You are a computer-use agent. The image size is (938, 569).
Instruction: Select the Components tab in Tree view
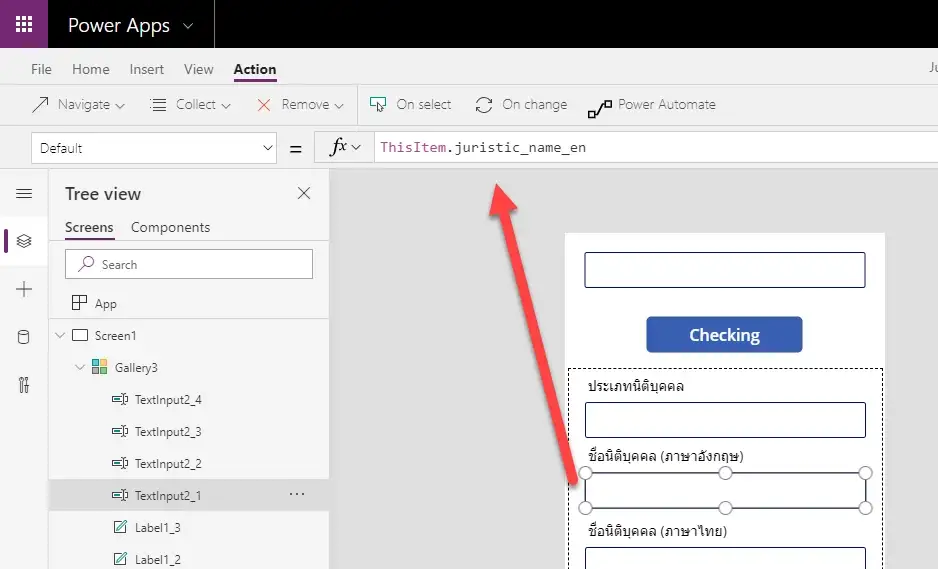[x=170, y=227]
